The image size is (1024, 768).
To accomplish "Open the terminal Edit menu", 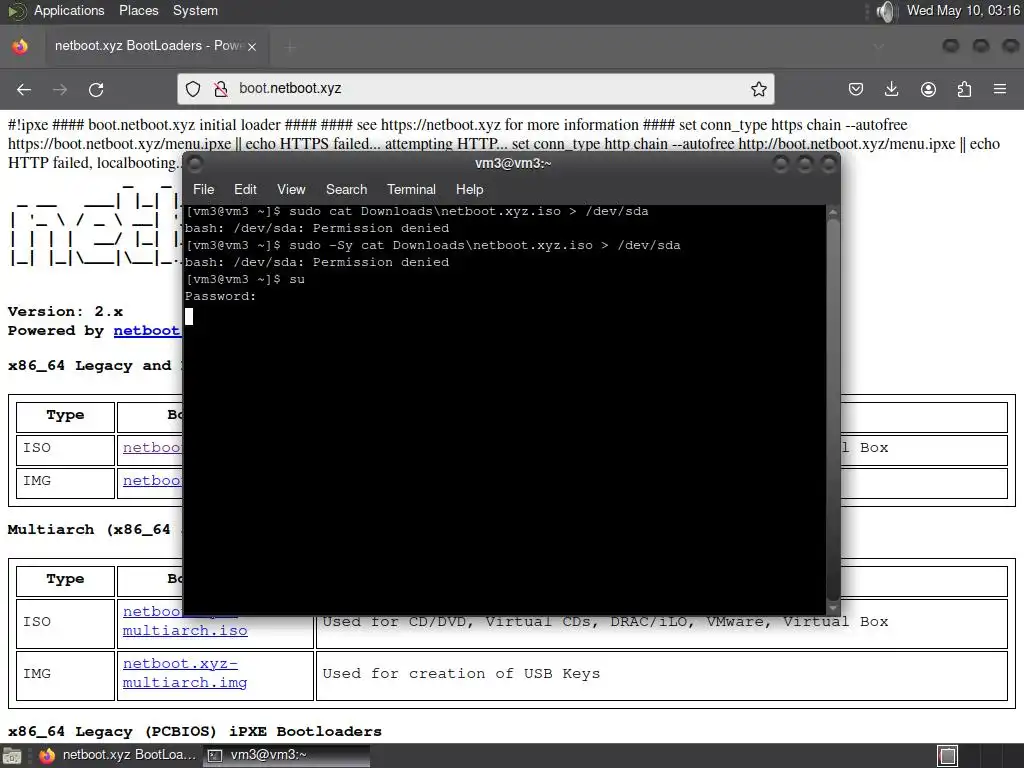I will click(x=245, y=189).
